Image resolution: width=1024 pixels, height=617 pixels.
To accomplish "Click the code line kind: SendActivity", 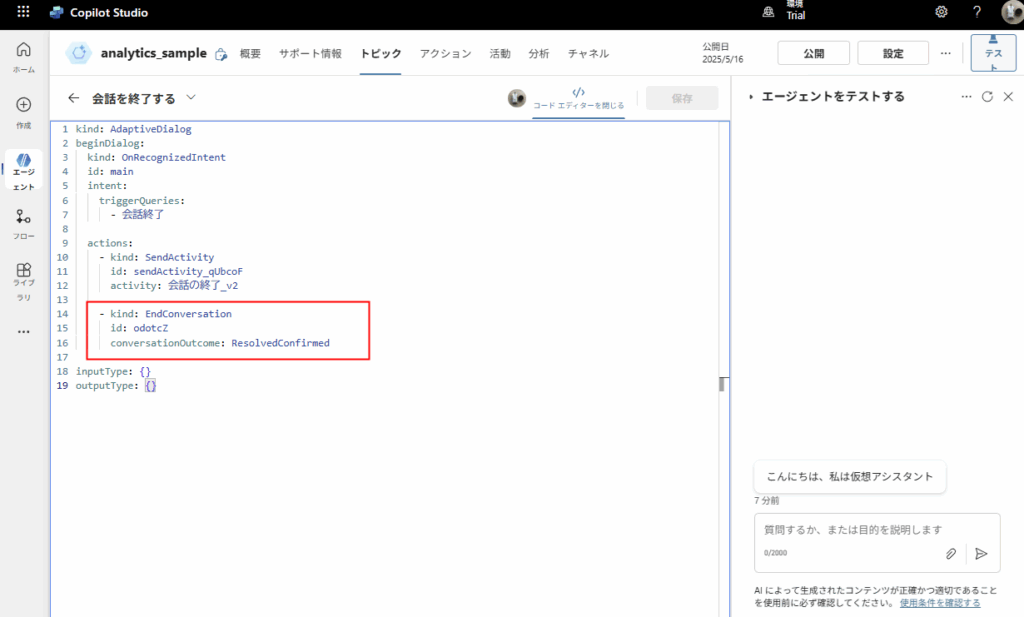I will click(161, 257).
